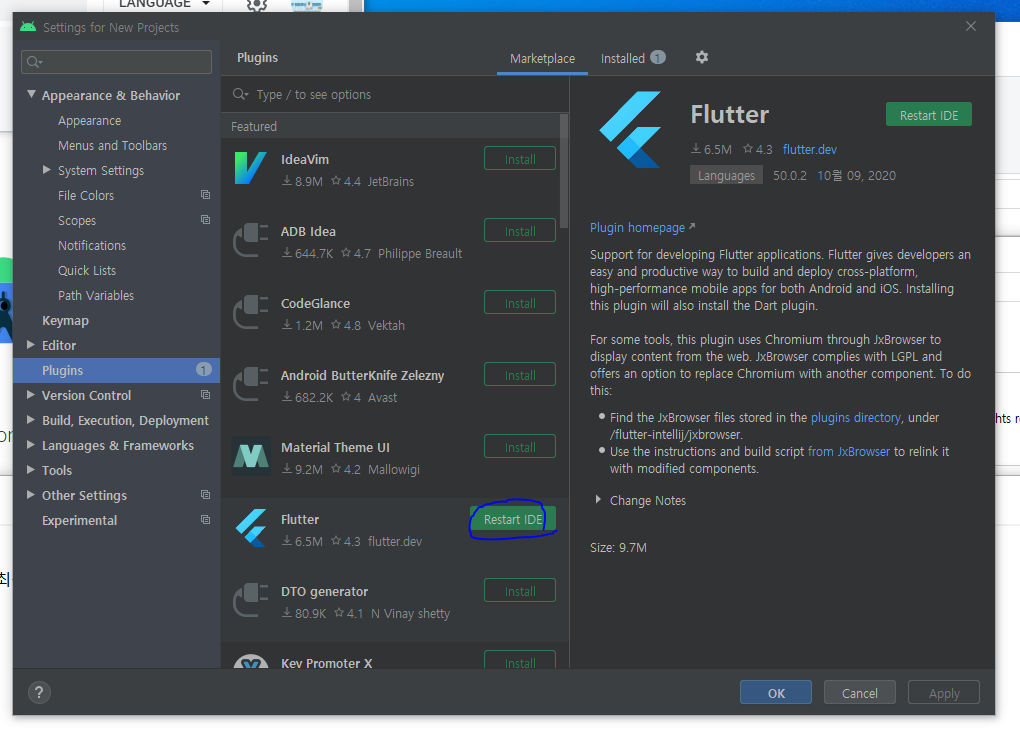Click the IdeaVim plugin icon

click(x=250, y=168)
